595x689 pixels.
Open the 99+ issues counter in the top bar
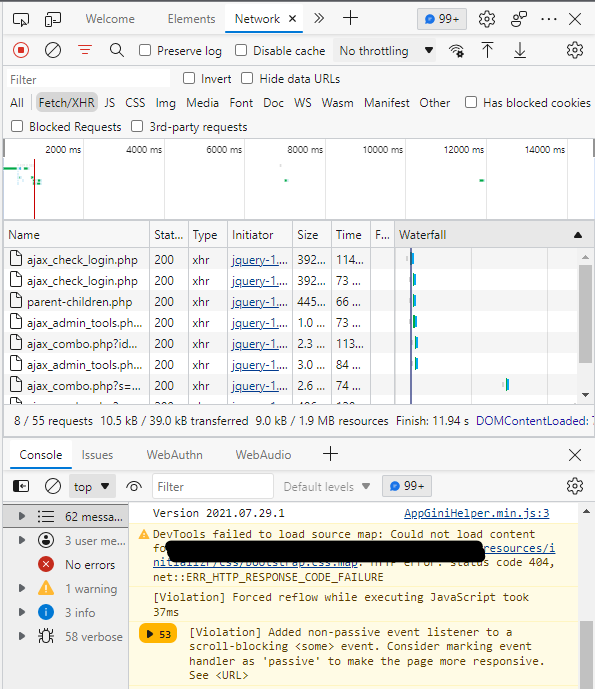[x=442, y=19]
